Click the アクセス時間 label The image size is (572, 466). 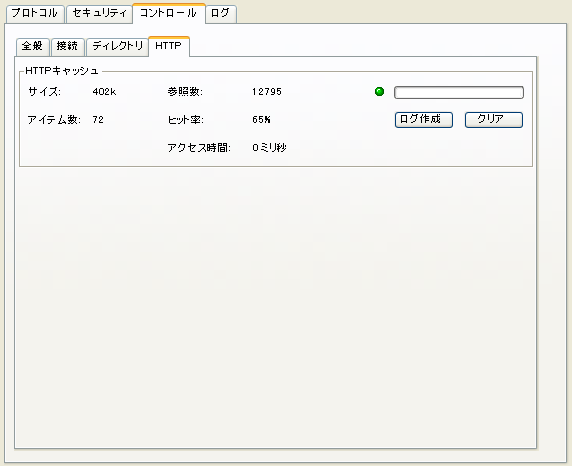199,148
